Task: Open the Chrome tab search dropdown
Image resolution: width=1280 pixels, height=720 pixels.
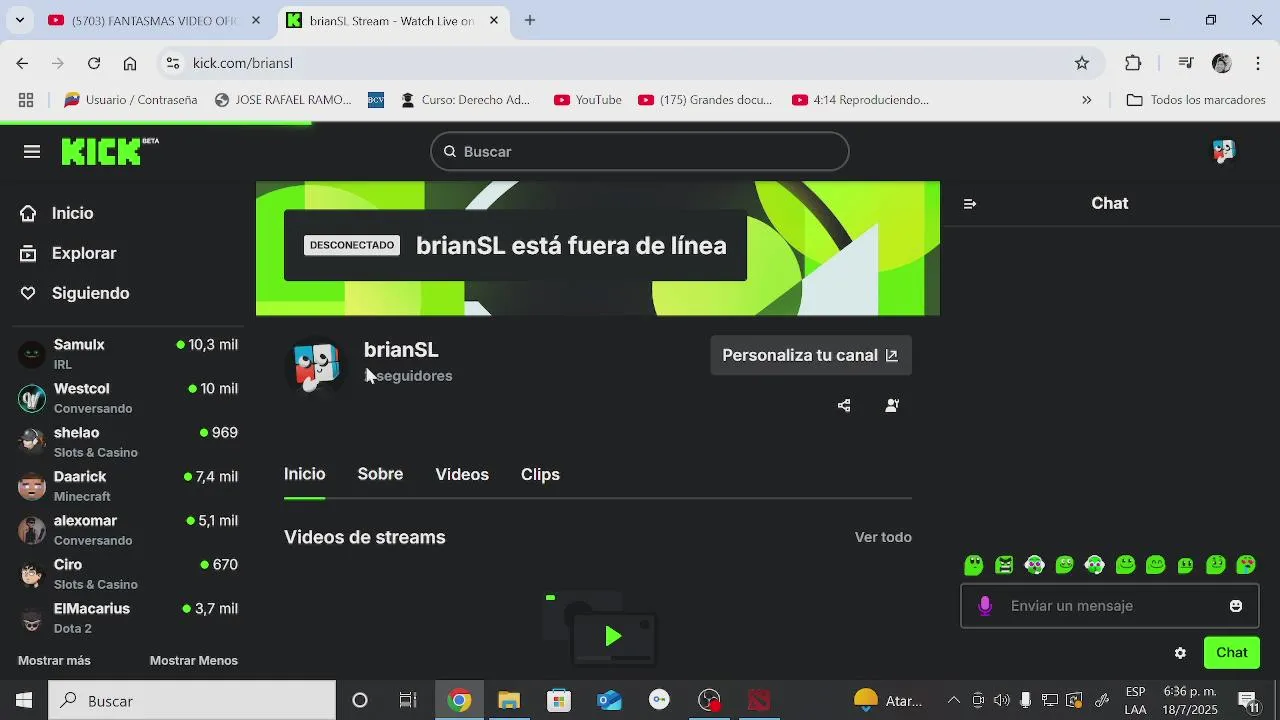Action: [19, 20]
